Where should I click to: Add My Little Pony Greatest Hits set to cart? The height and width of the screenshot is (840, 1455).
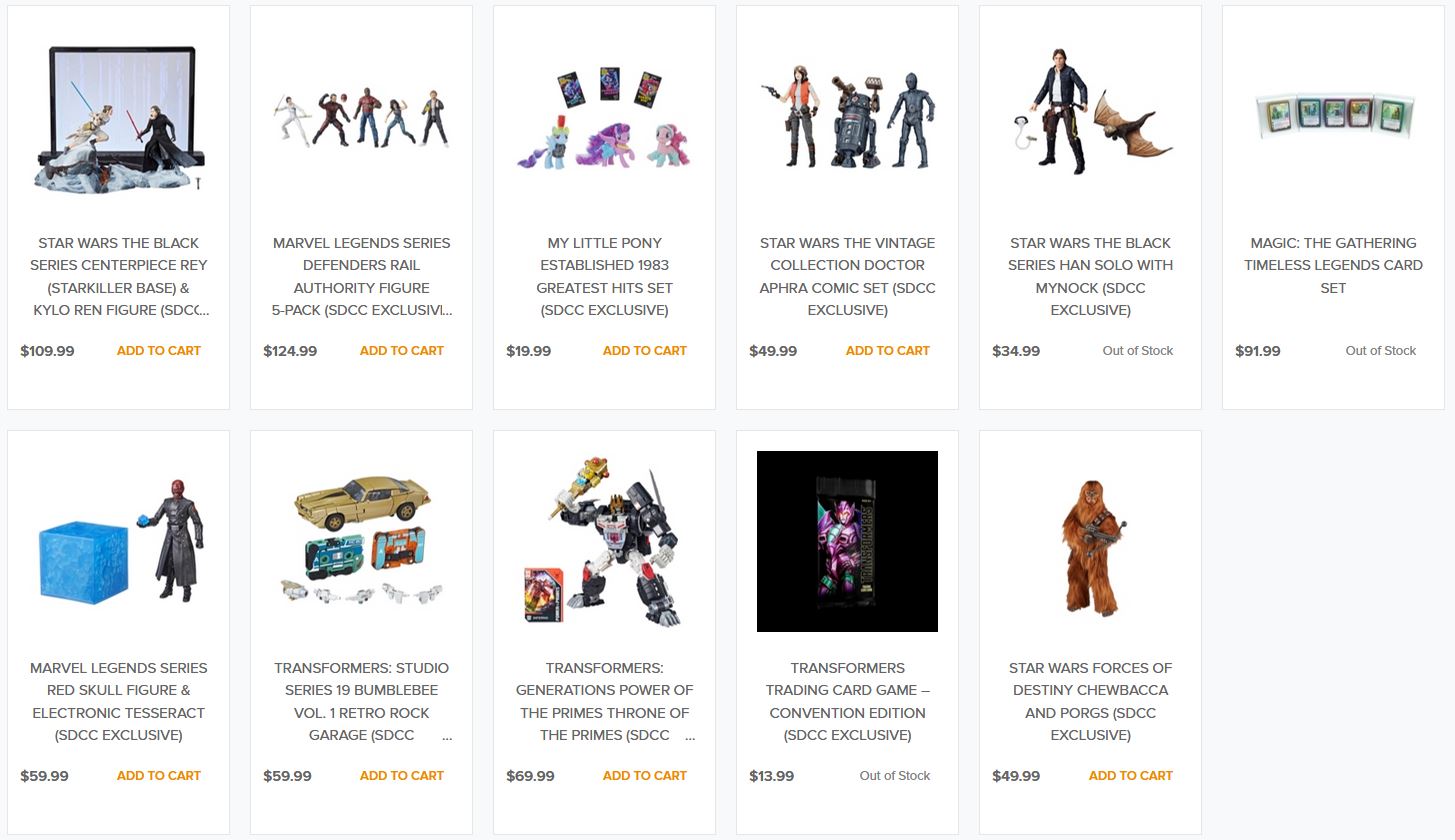pos(645,351)
